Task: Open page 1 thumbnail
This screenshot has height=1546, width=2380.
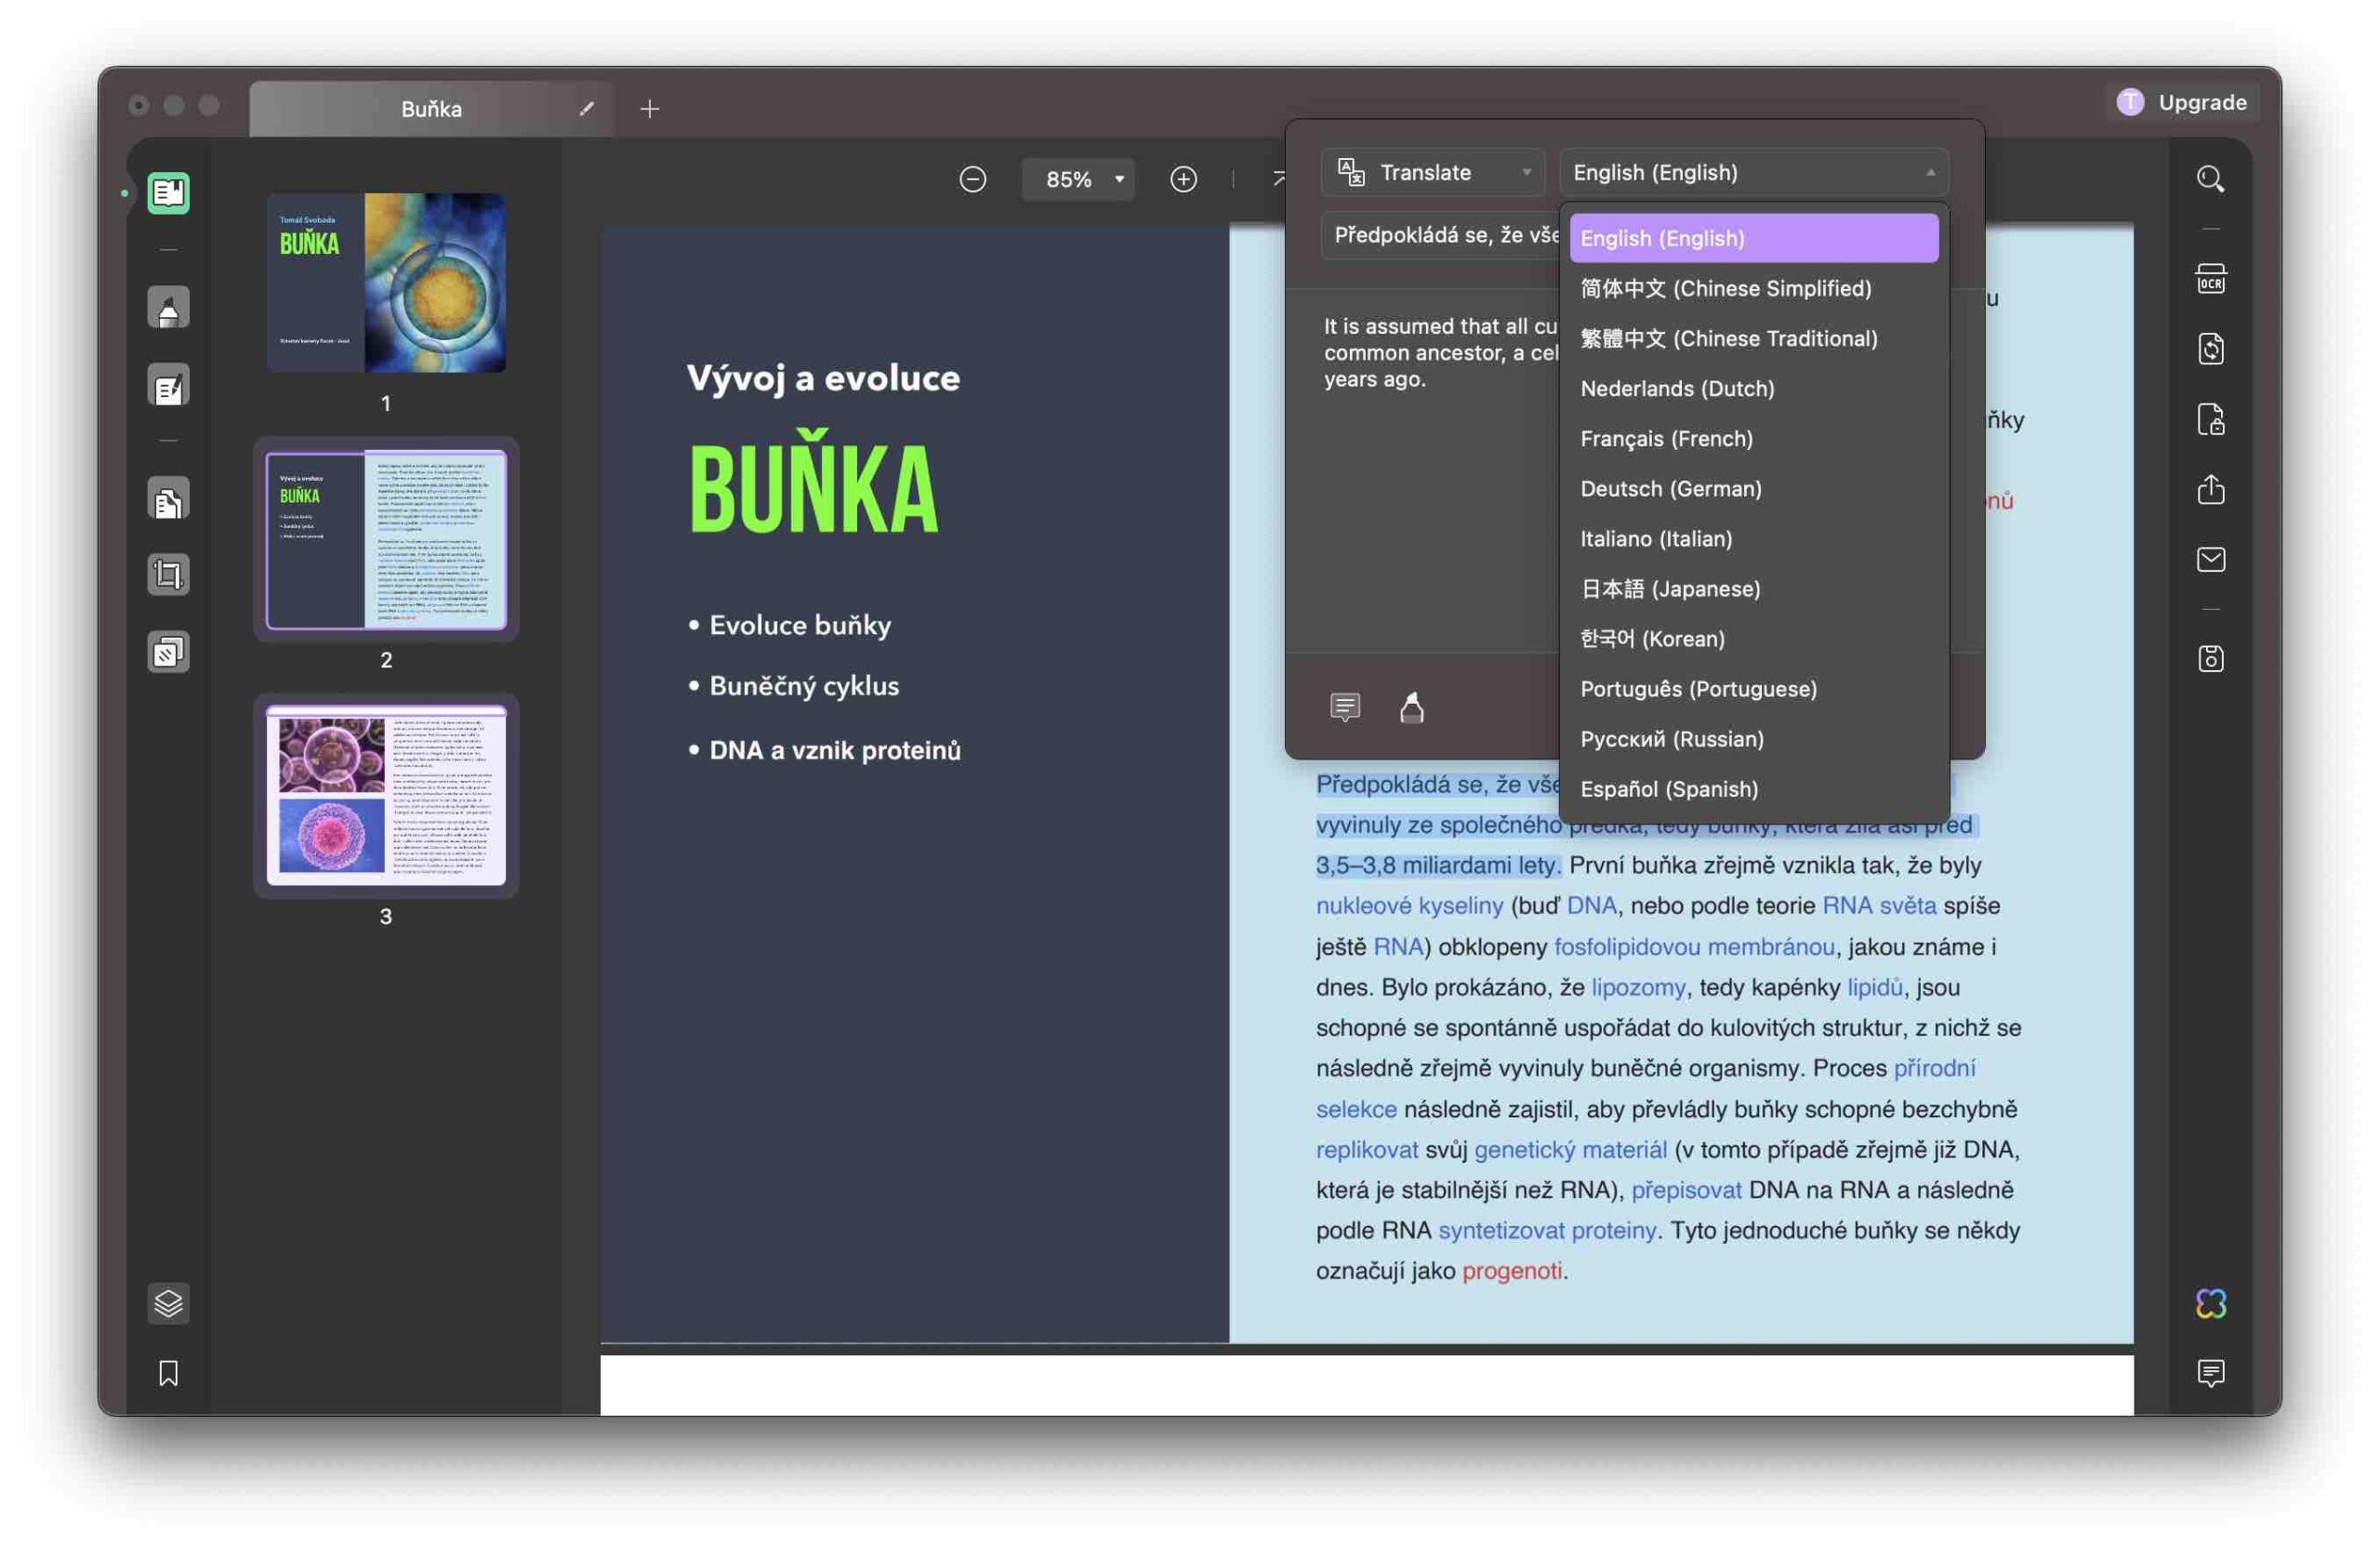Action: pos(386,283)
